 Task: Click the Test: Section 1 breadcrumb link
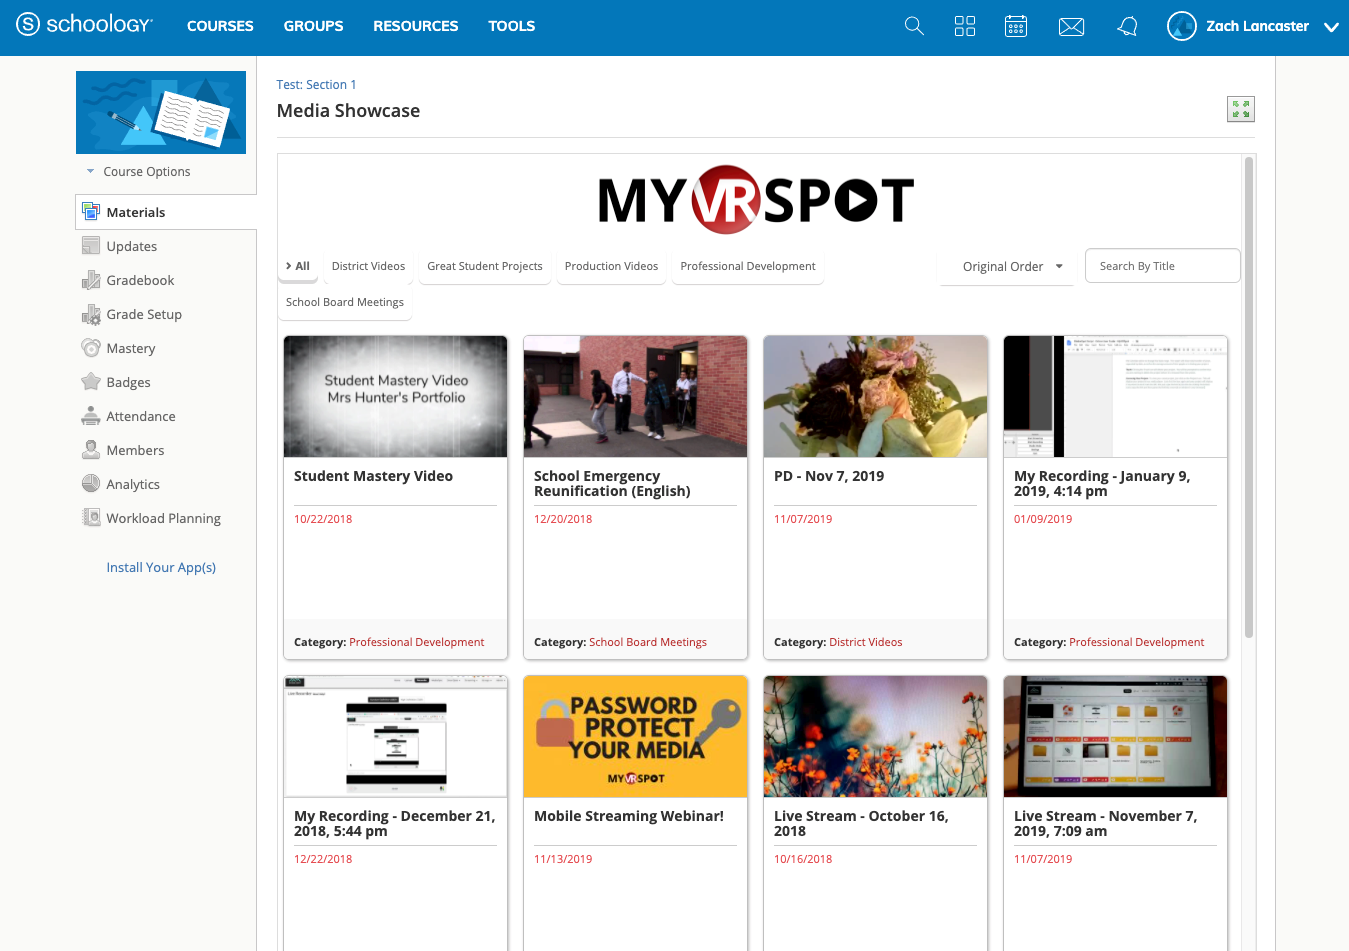pos(316,85)
